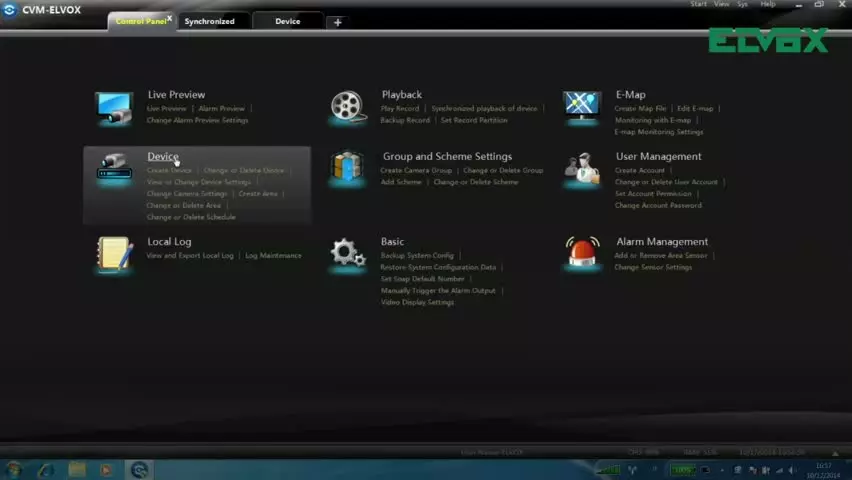The width and height of the screenshot is (852, 480).
Task: Open Internet Explorer from taskbar
Action: pyautogui.click(x=46, y=470)
